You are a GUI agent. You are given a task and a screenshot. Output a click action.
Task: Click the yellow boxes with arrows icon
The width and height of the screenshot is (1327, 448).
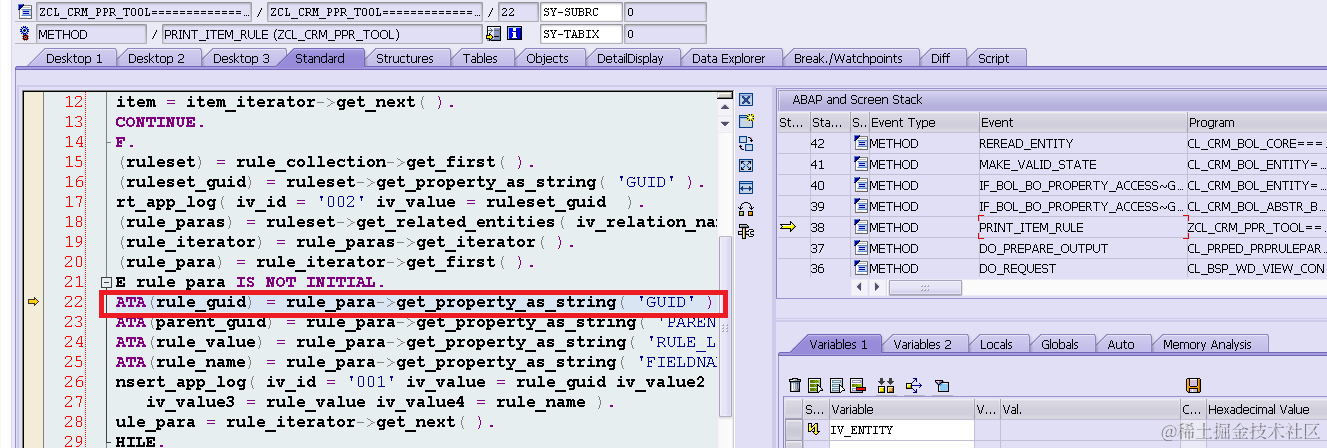[885, 385]
